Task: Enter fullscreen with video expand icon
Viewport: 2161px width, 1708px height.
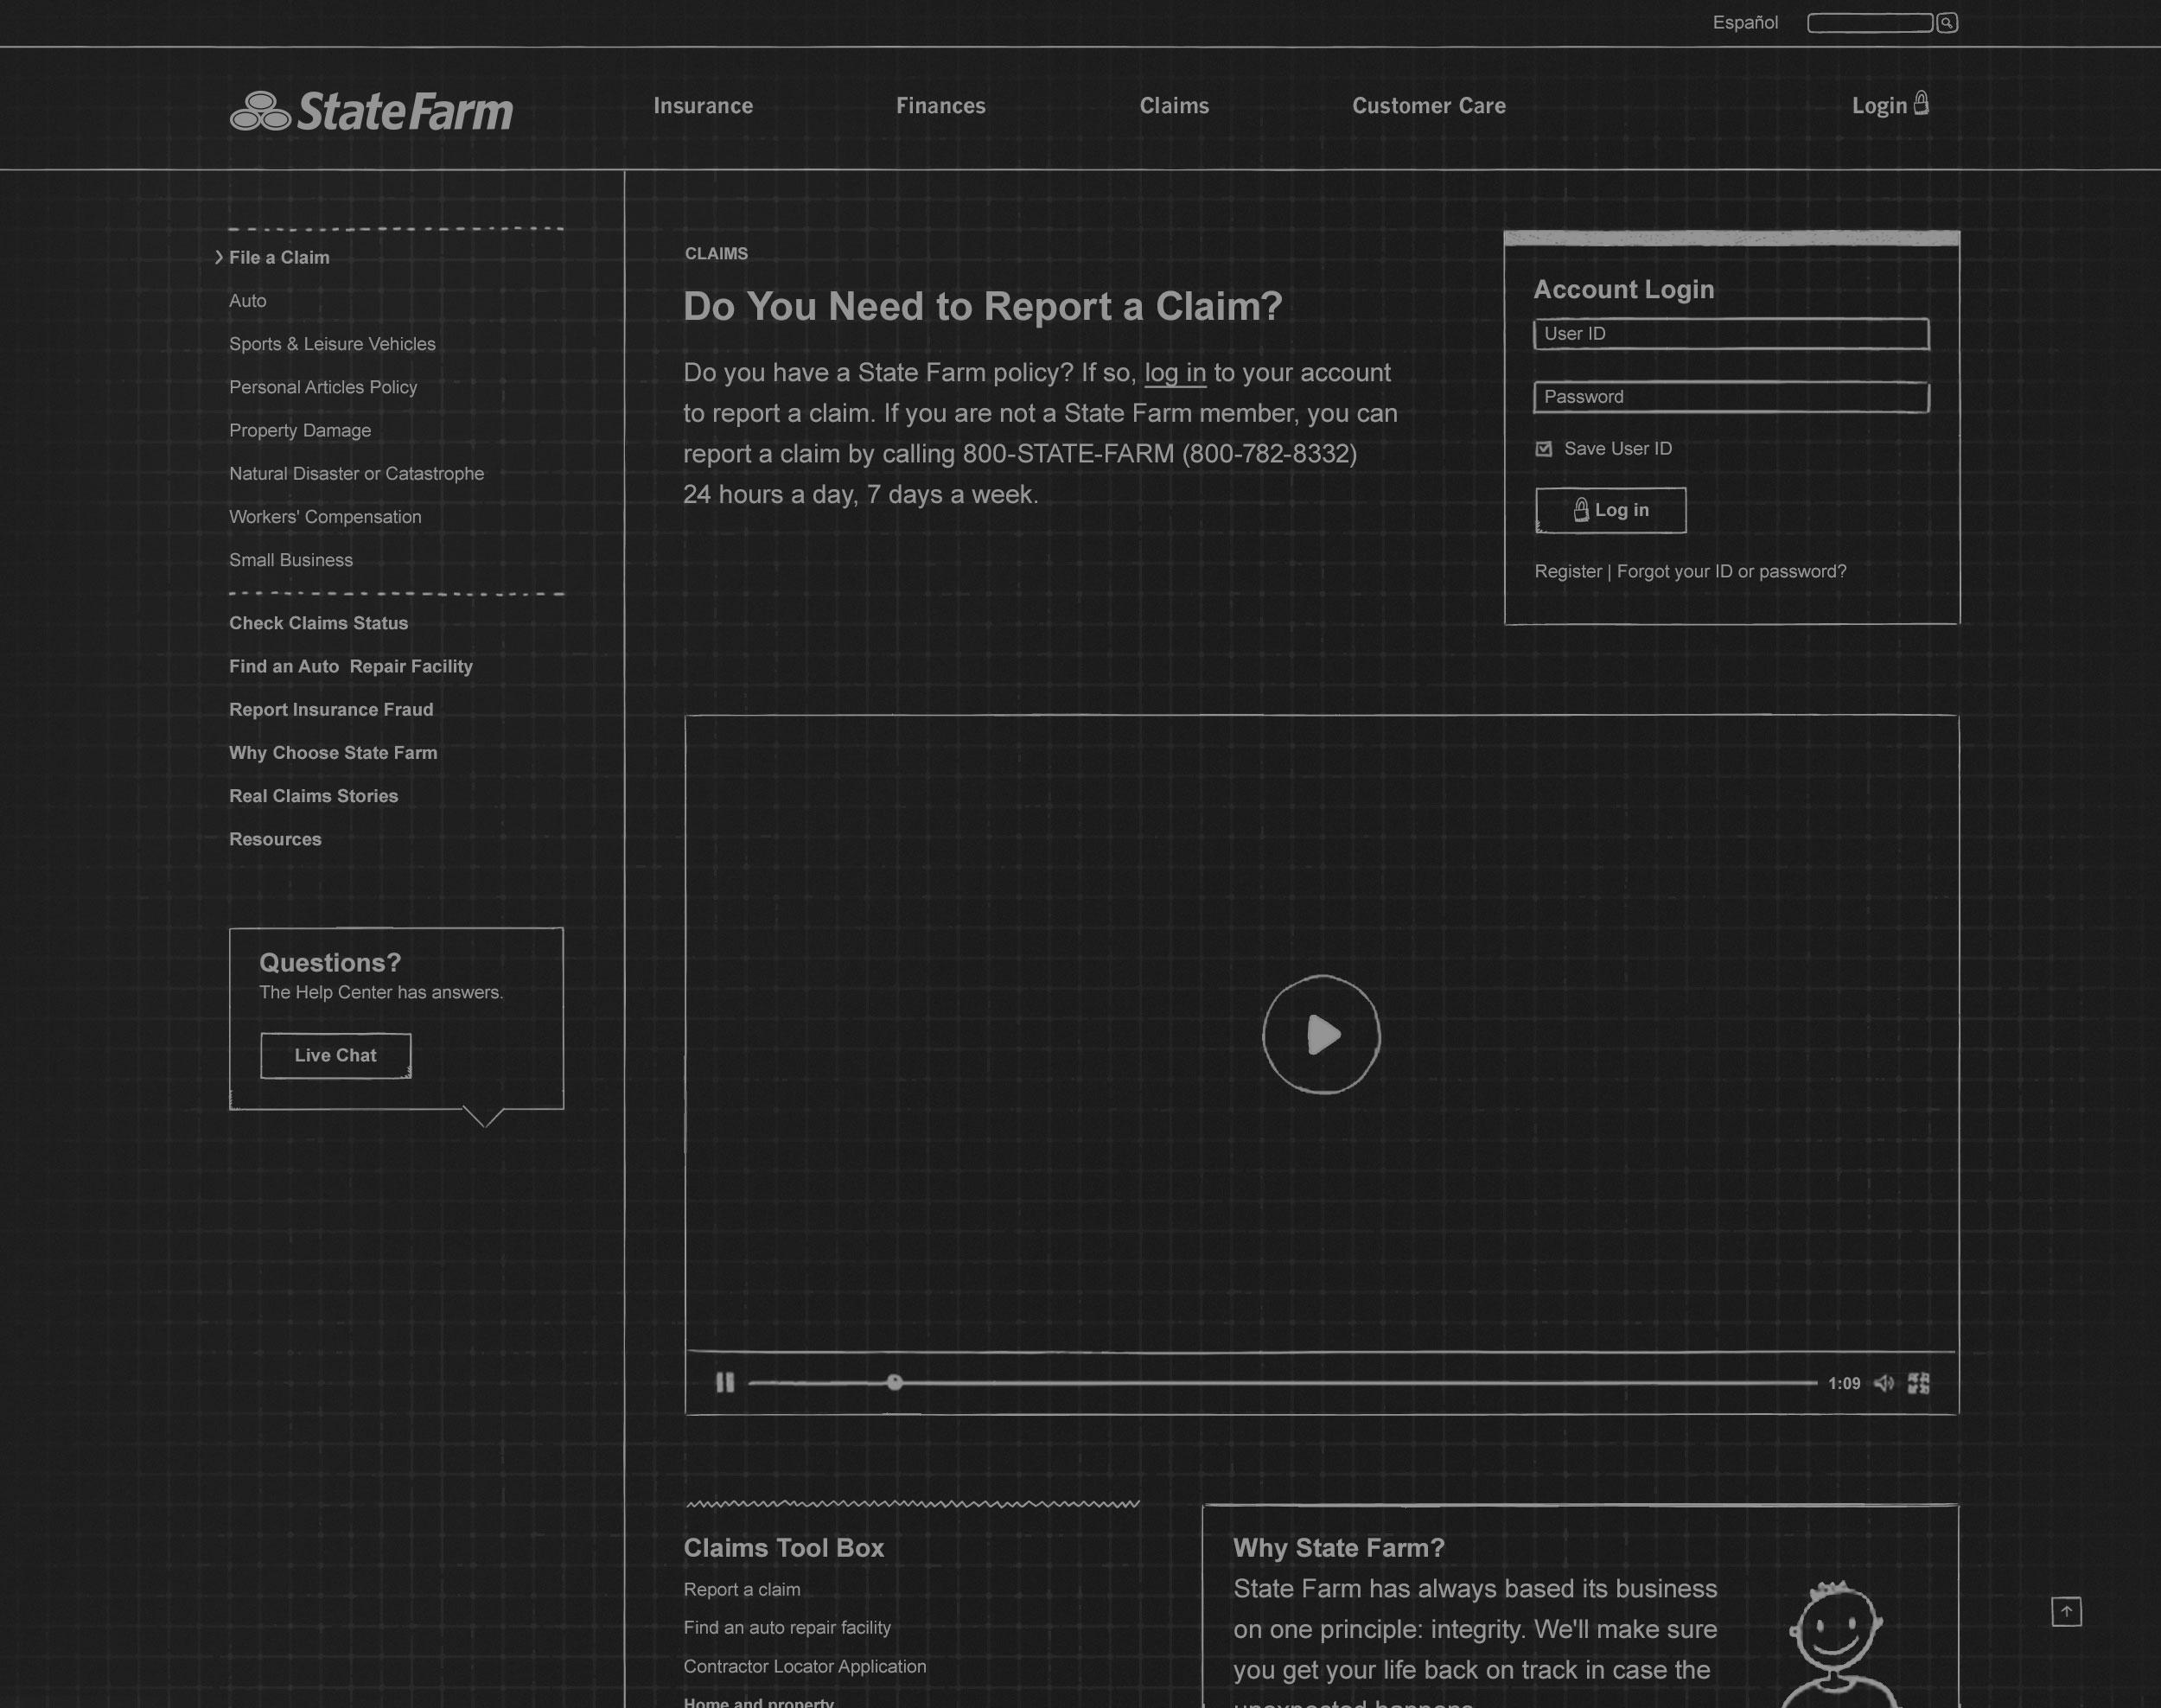Action: 1918,1383
